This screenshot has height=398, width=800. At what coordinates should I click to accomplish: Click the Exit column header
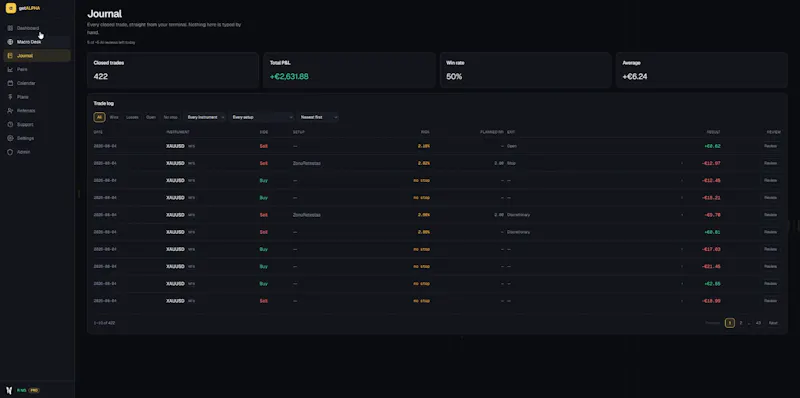tap(511, 132)
